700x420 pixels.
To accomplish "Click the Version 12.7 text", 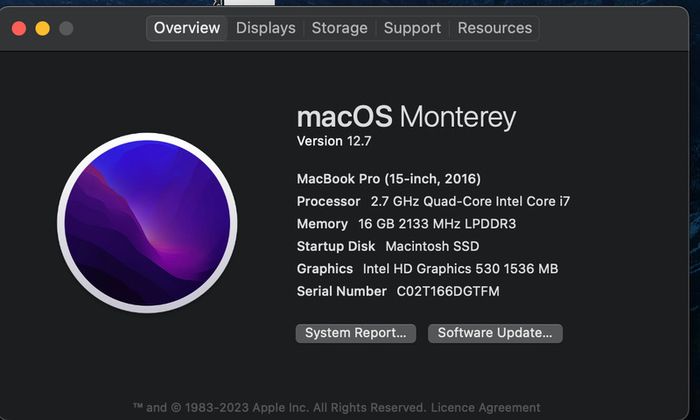I will [x=334, y=141].
